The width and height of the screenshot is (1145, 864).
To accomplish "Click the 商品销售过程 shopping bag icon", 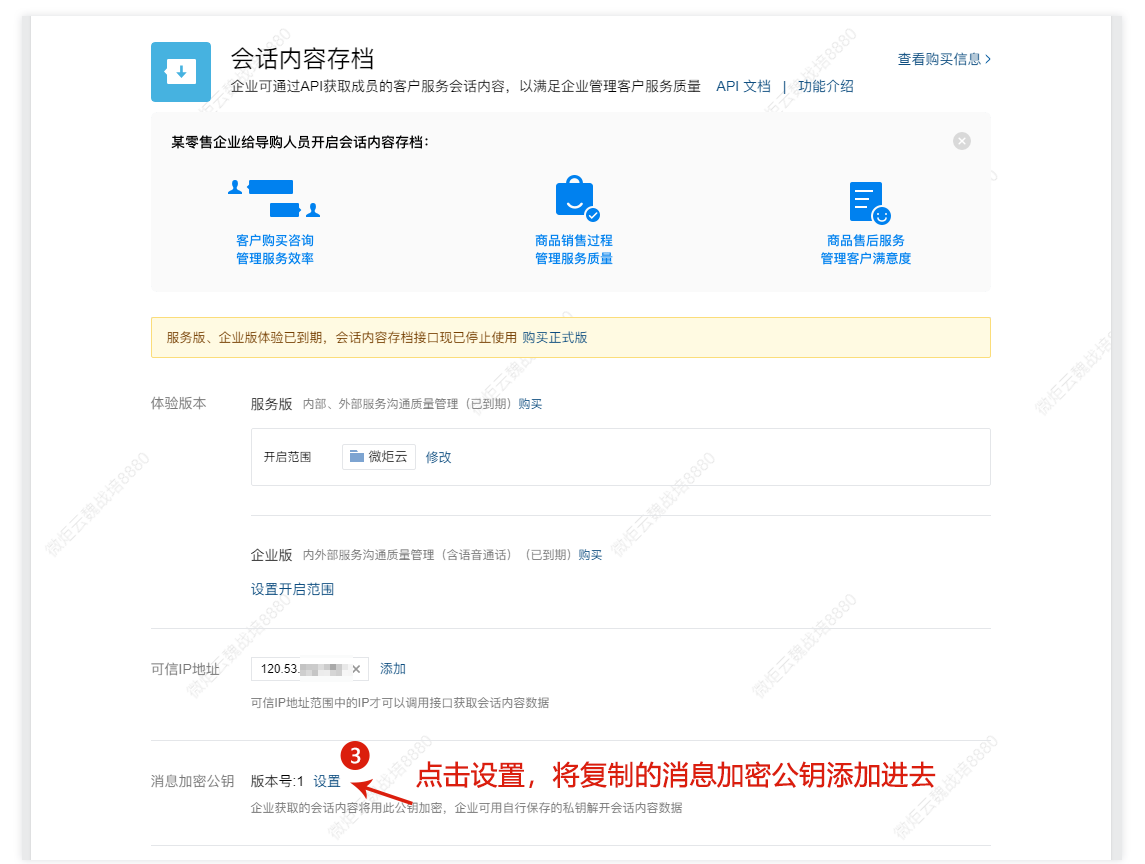I will 576,198.
